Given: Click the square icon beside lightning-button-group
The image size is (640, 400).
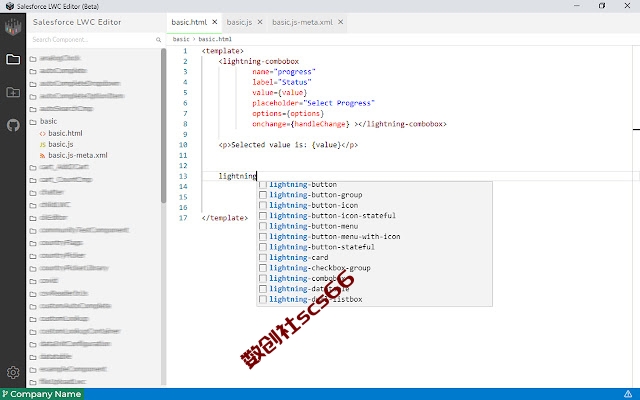Looking at the screenshot, I should click(x=263, y=195).
